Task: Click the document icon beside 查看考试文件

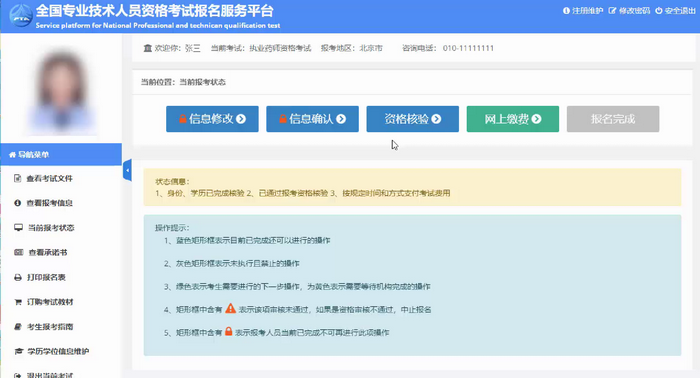Action: [17, 179]
